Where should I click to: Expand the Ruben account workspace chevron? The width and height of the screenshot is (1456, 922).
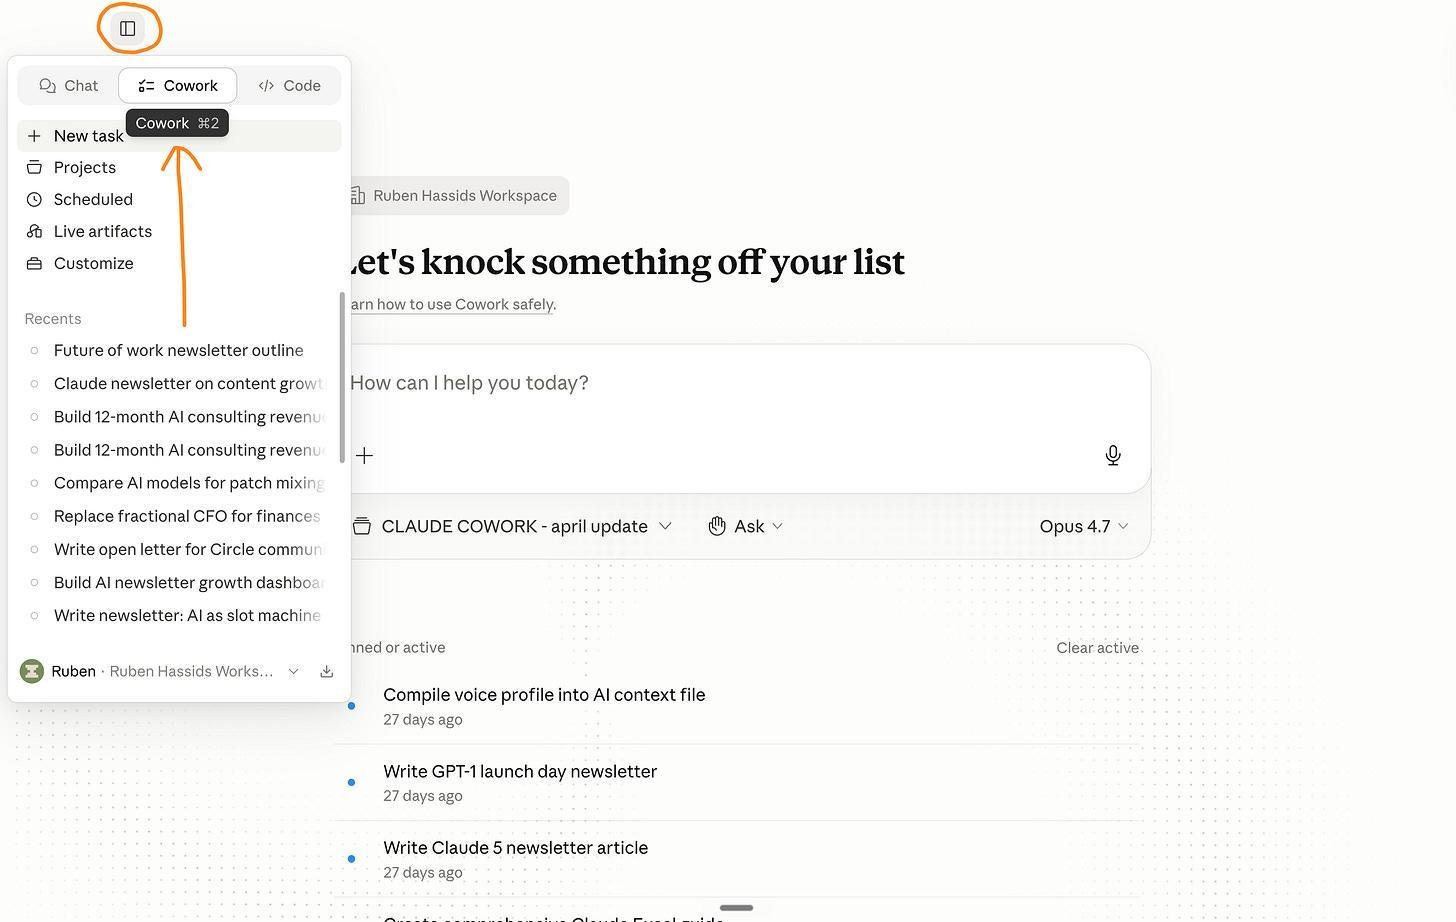coord(293,672)
